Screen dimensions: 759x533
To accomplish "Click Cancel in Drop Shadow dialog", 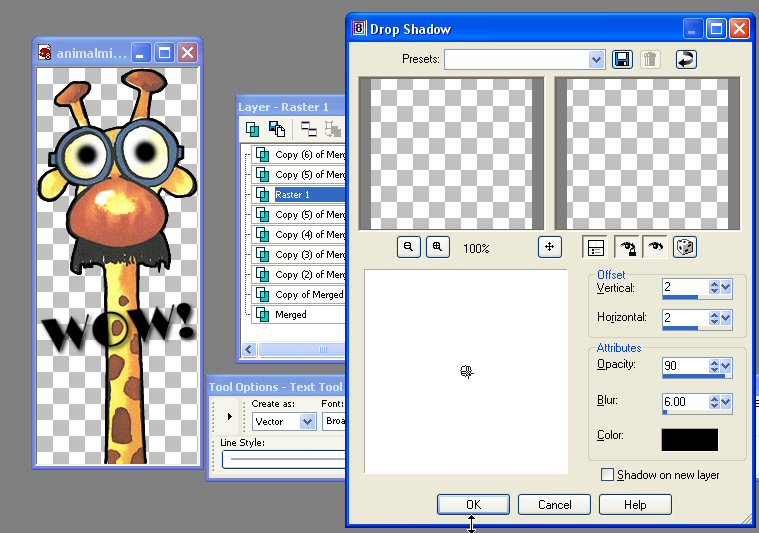I will click(554, 504).
